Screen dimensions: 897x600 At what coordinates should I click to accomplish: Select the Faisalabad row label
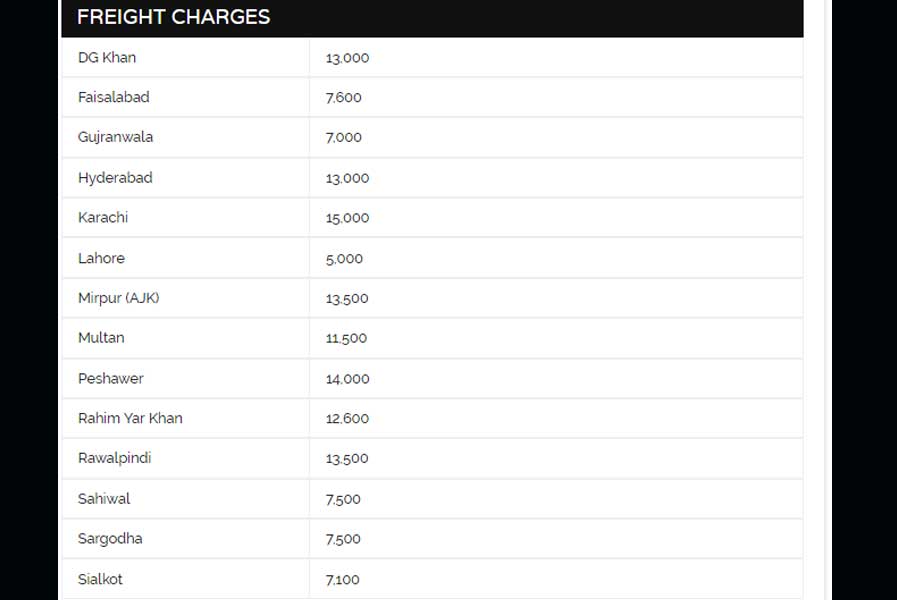[114, 97]
